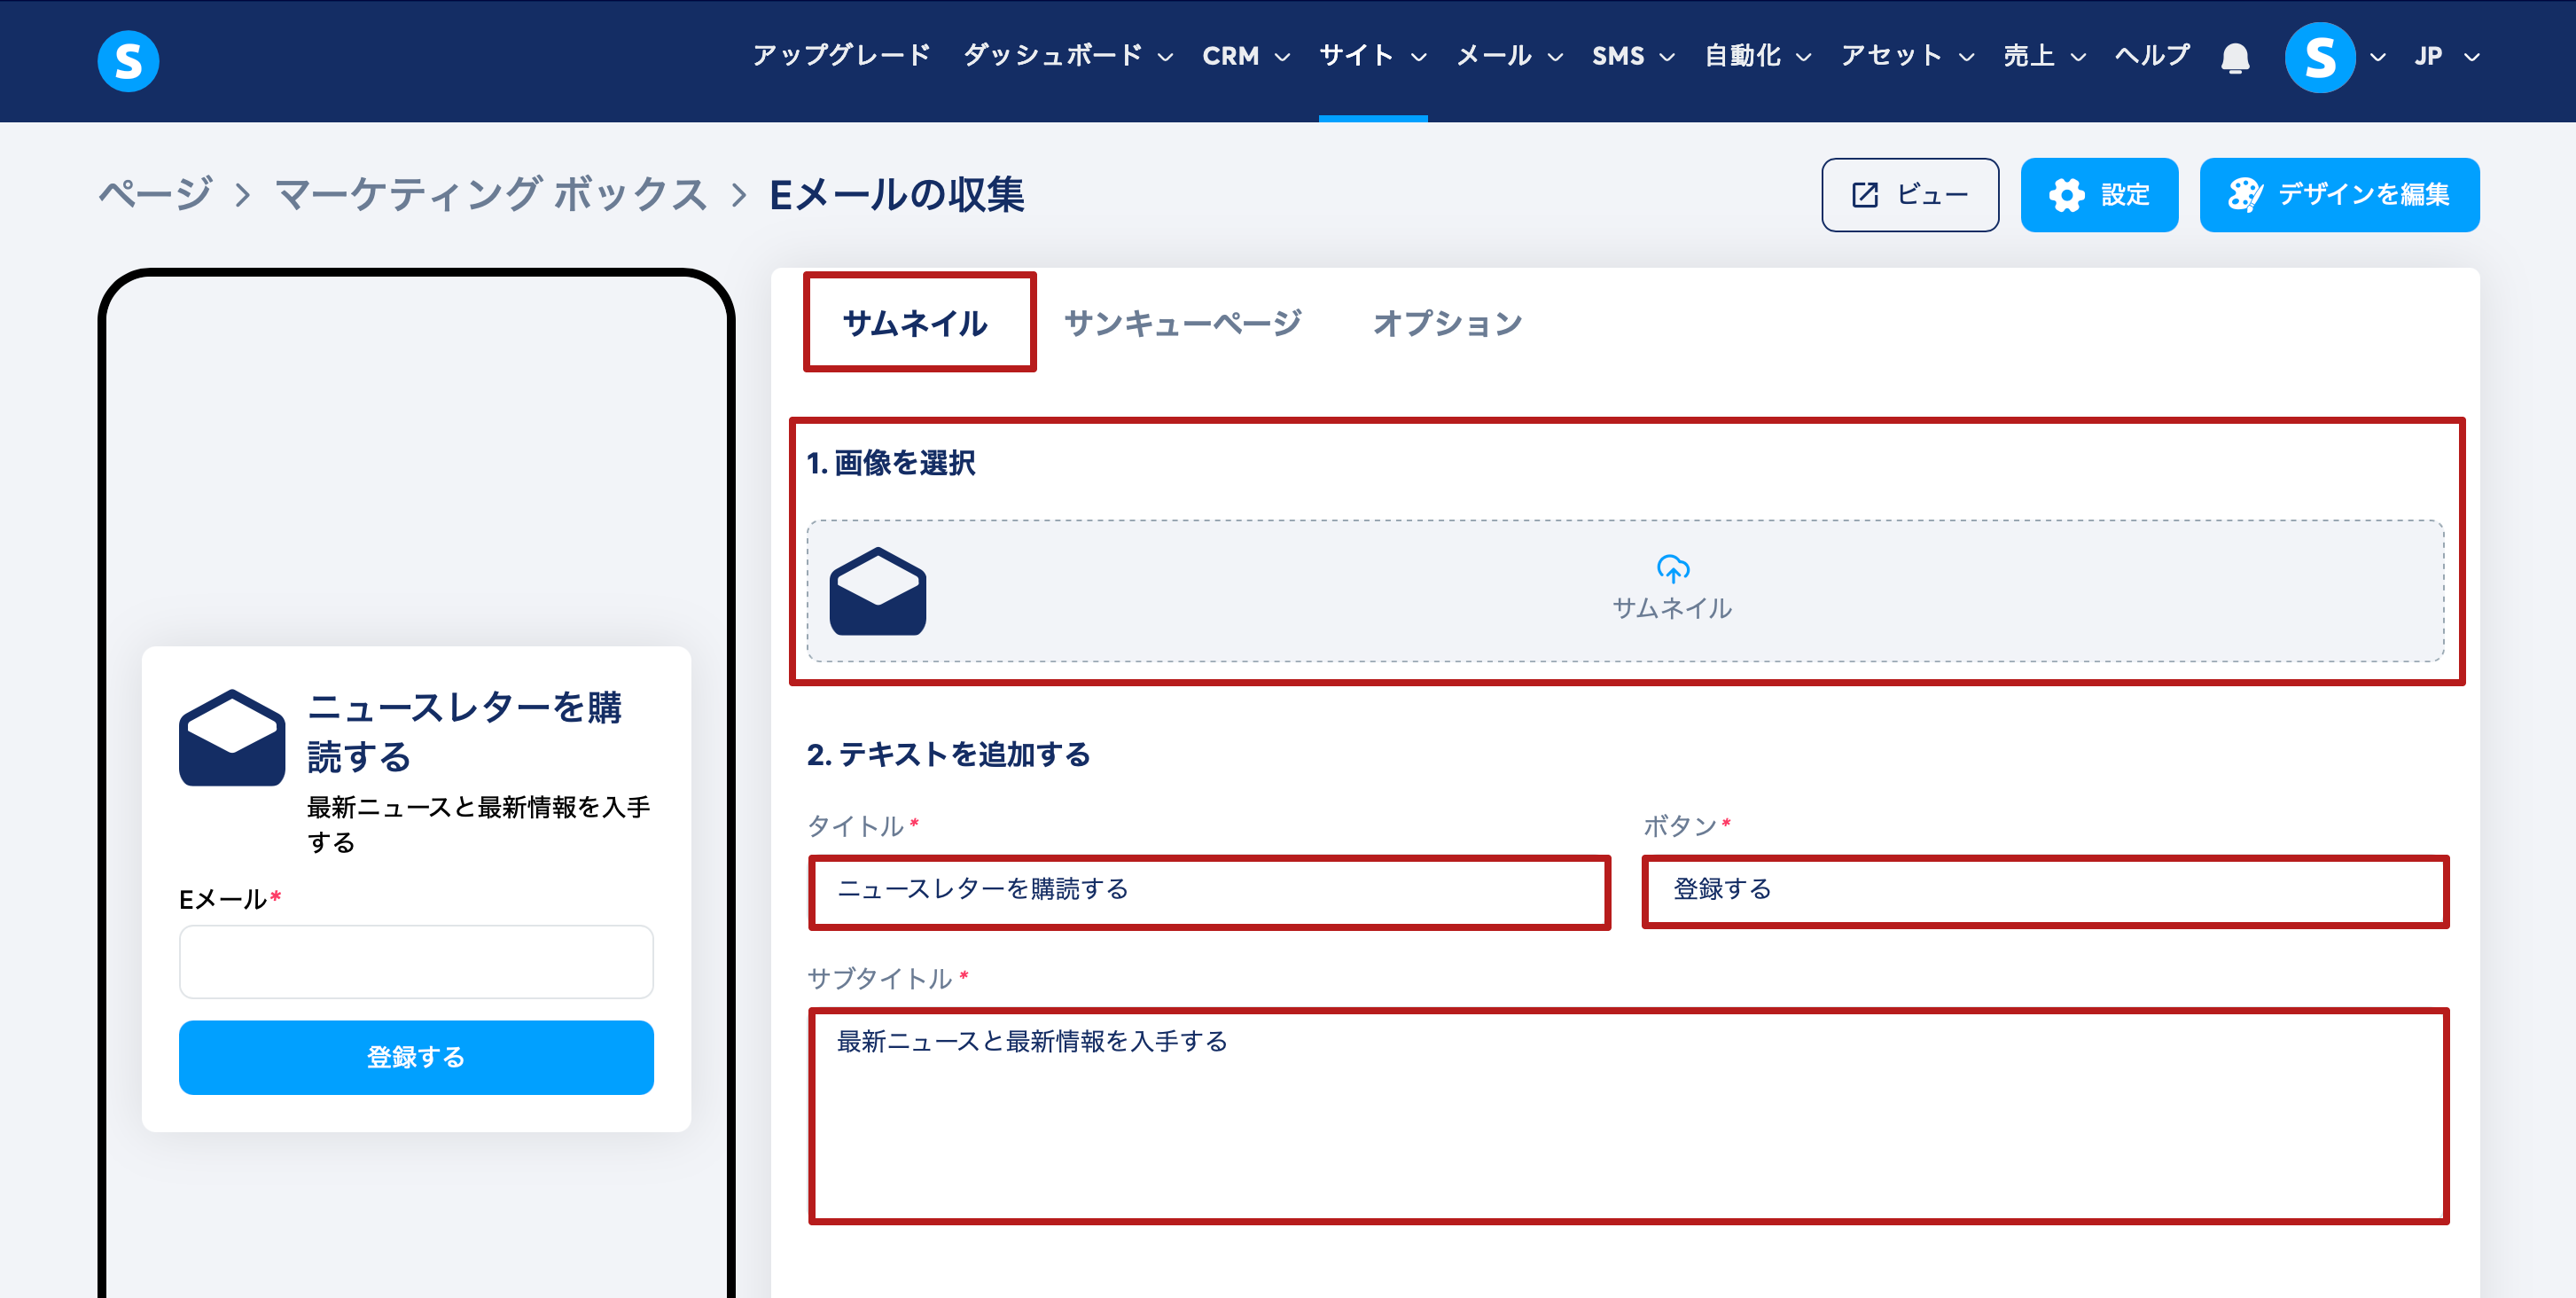Viewport: 2576px width, 1298px height.
Task: Open notifications bell icon
Action: [2234, 58]
